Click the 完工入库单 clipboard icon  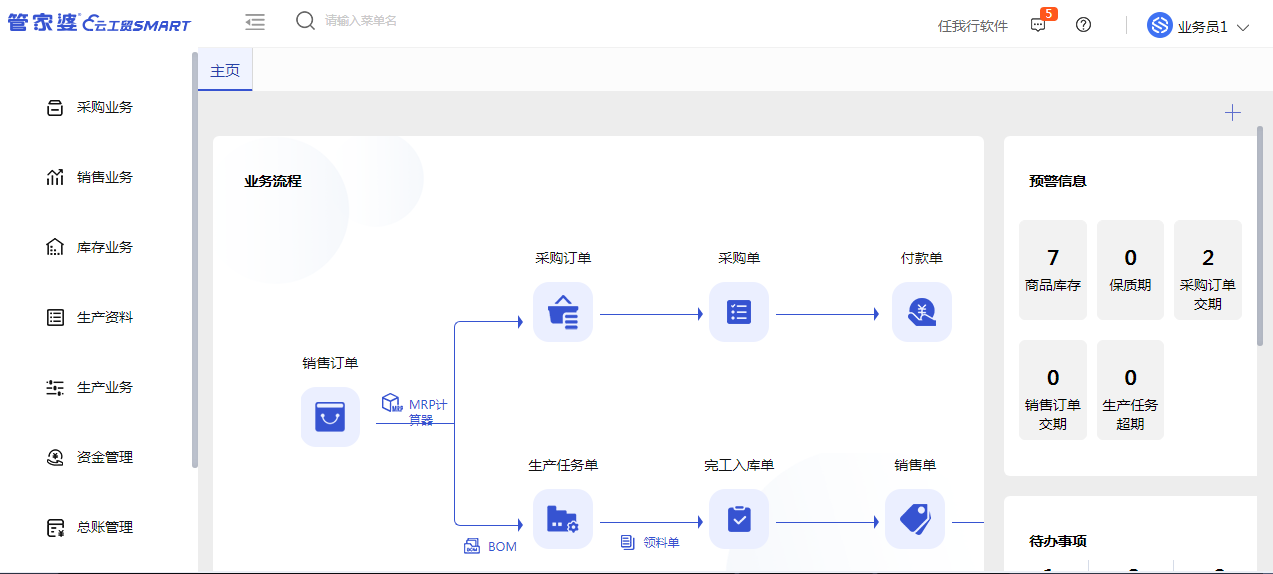(x=739, y=519)
